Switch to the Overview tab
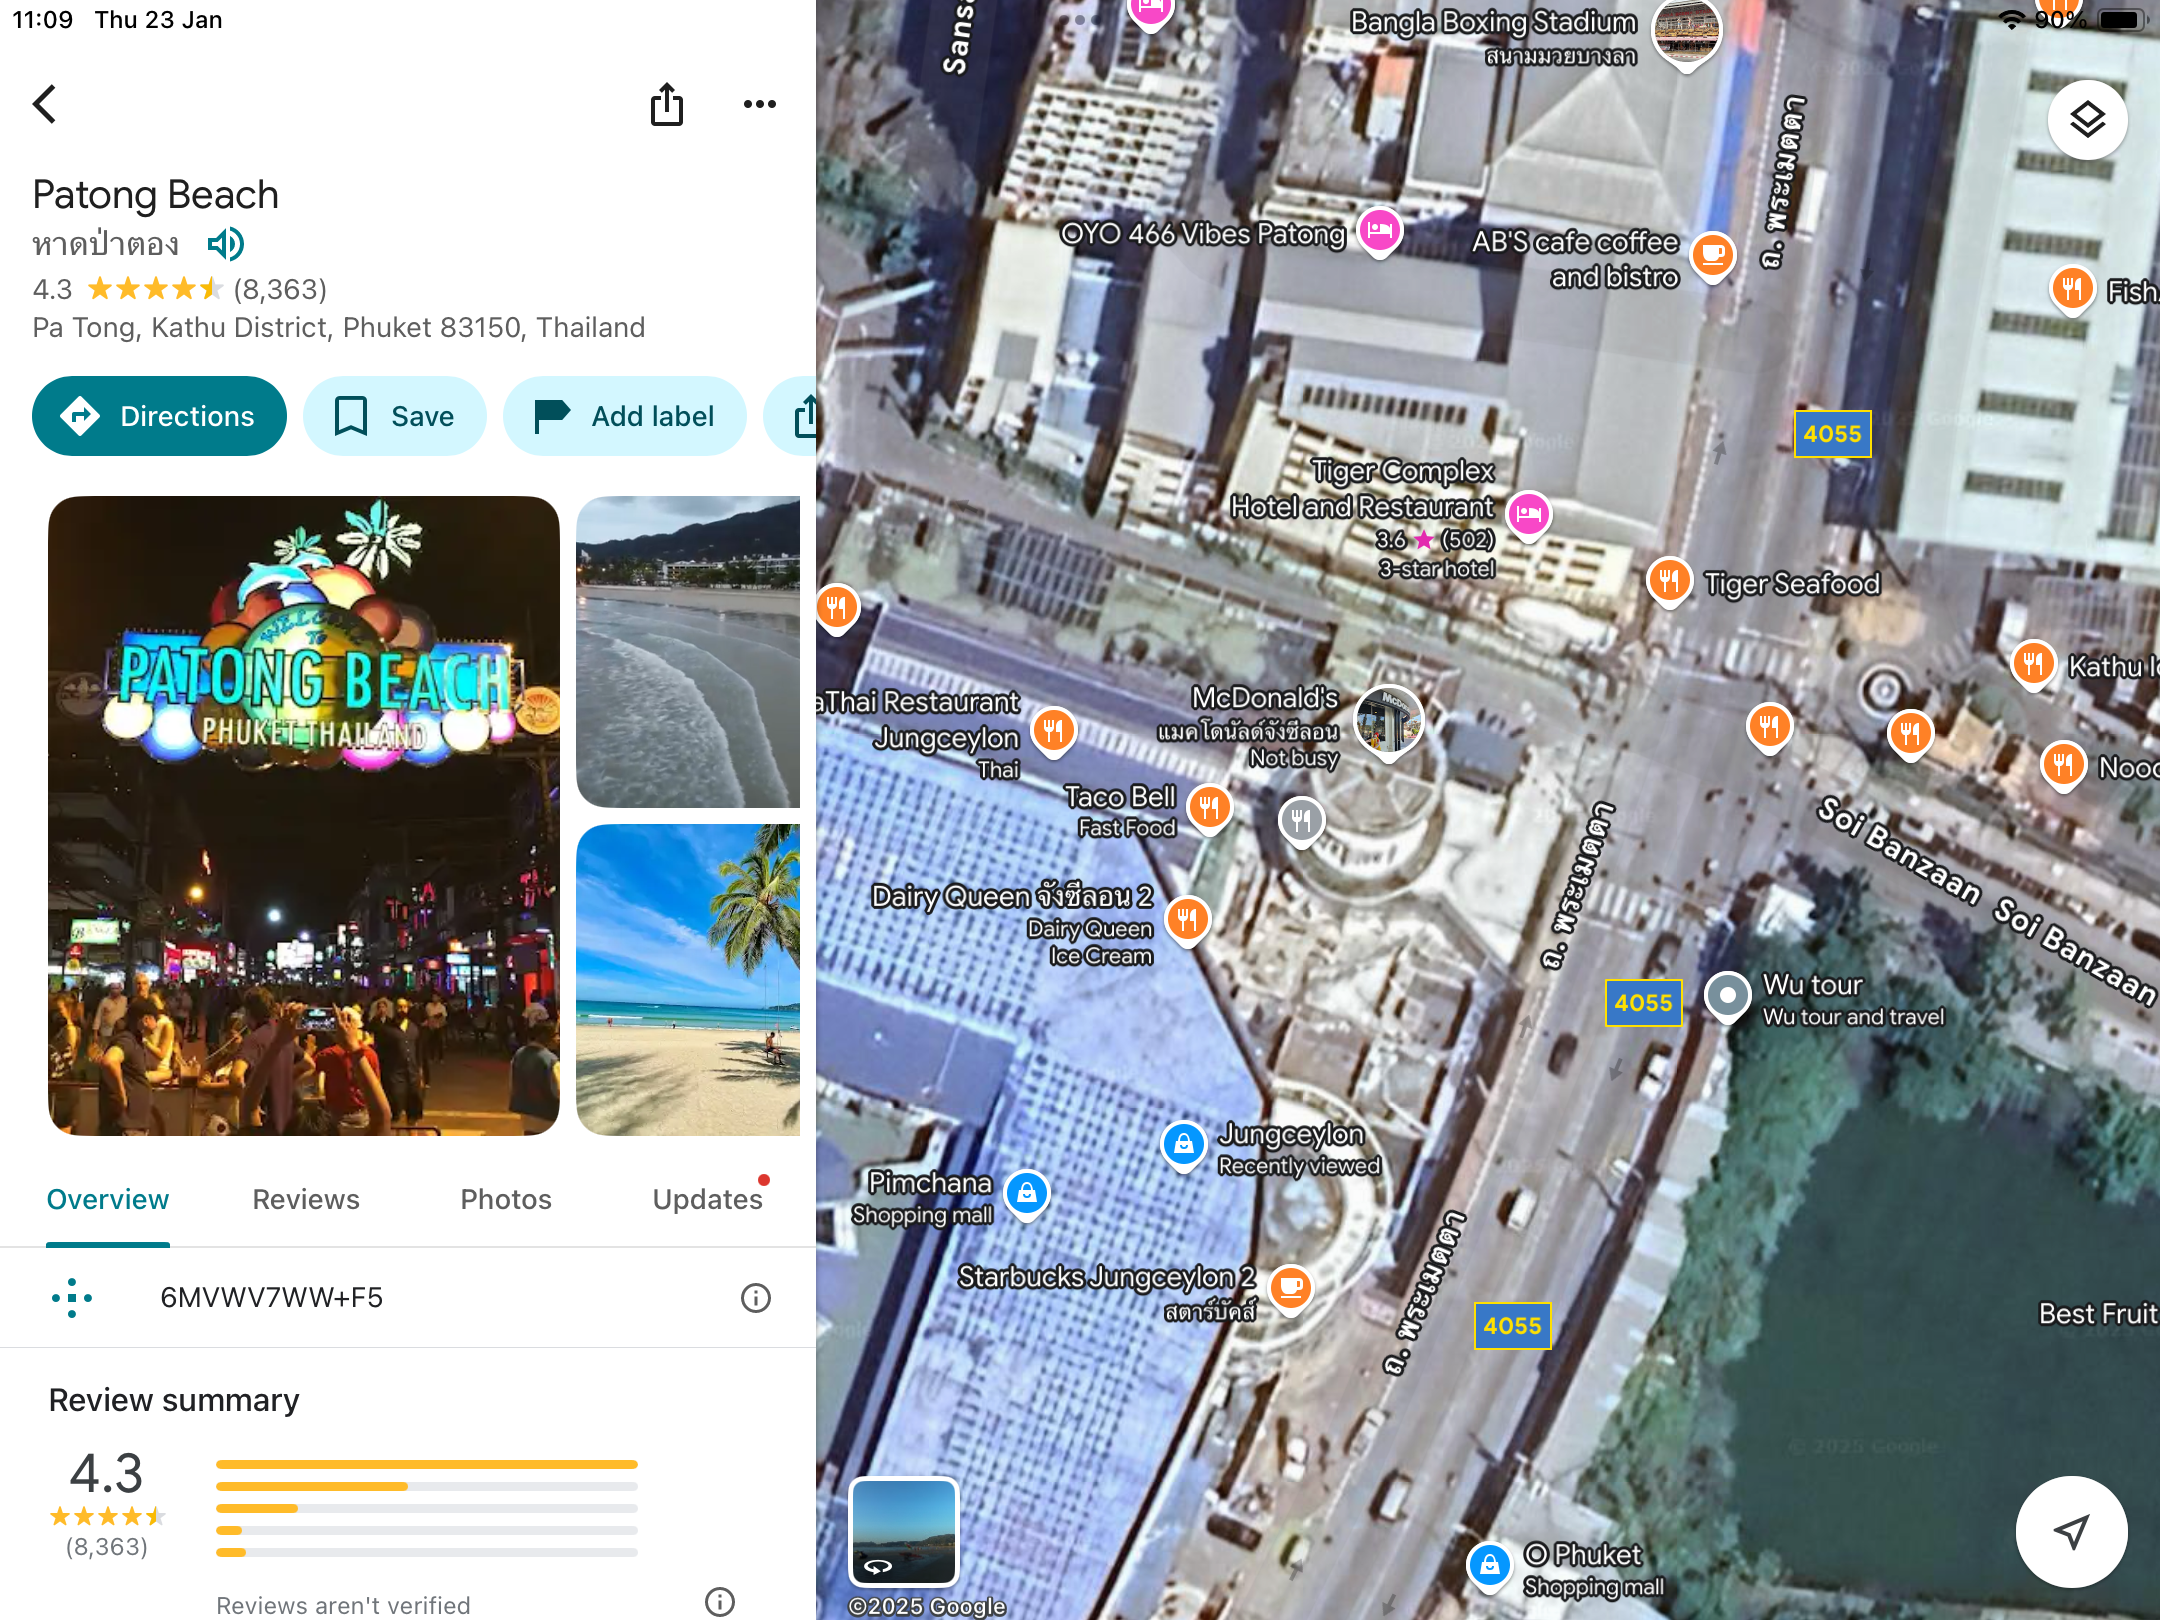The height and width of the screenshot is (1620, 2160). click(x=108, y=1199)
